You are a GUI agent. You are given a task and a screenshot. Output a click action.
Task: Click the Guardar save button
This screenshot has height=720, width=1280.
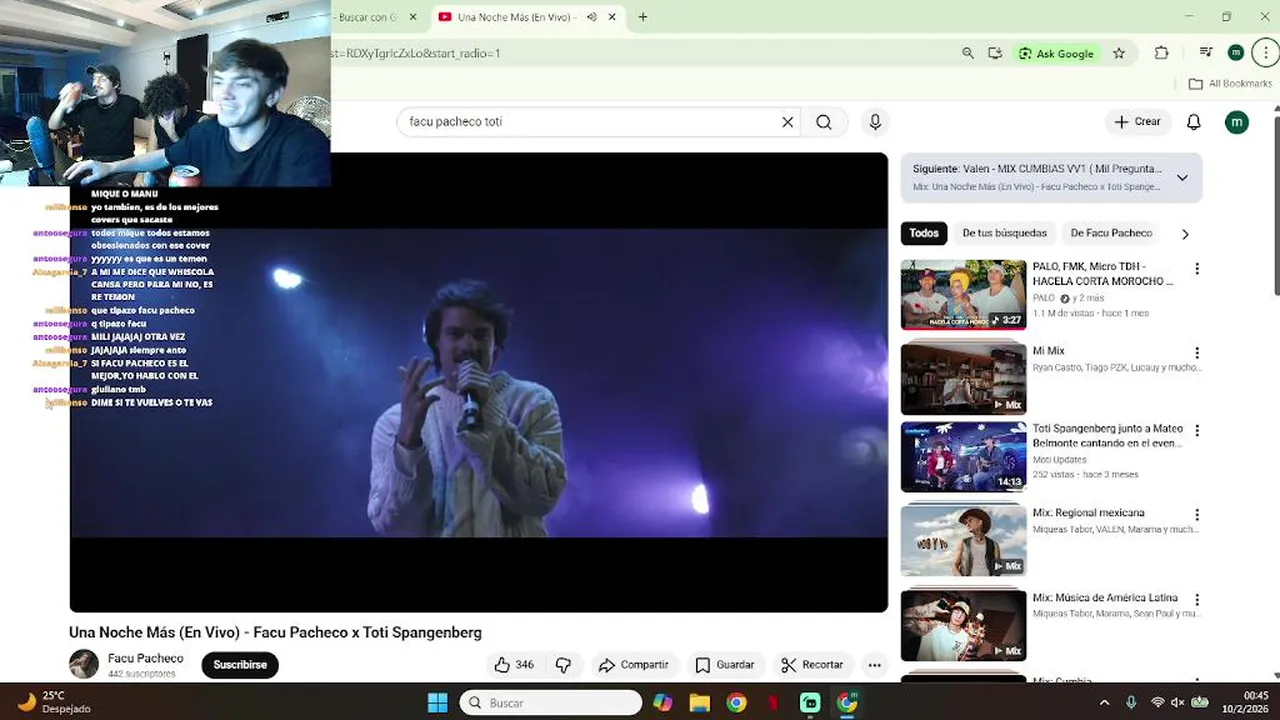click(x=725, y=665)
